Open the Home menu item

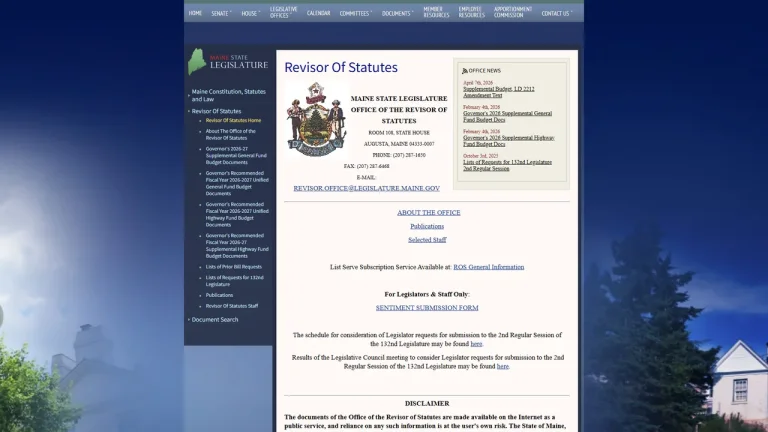pyautogui.click(x=195, y=13)
